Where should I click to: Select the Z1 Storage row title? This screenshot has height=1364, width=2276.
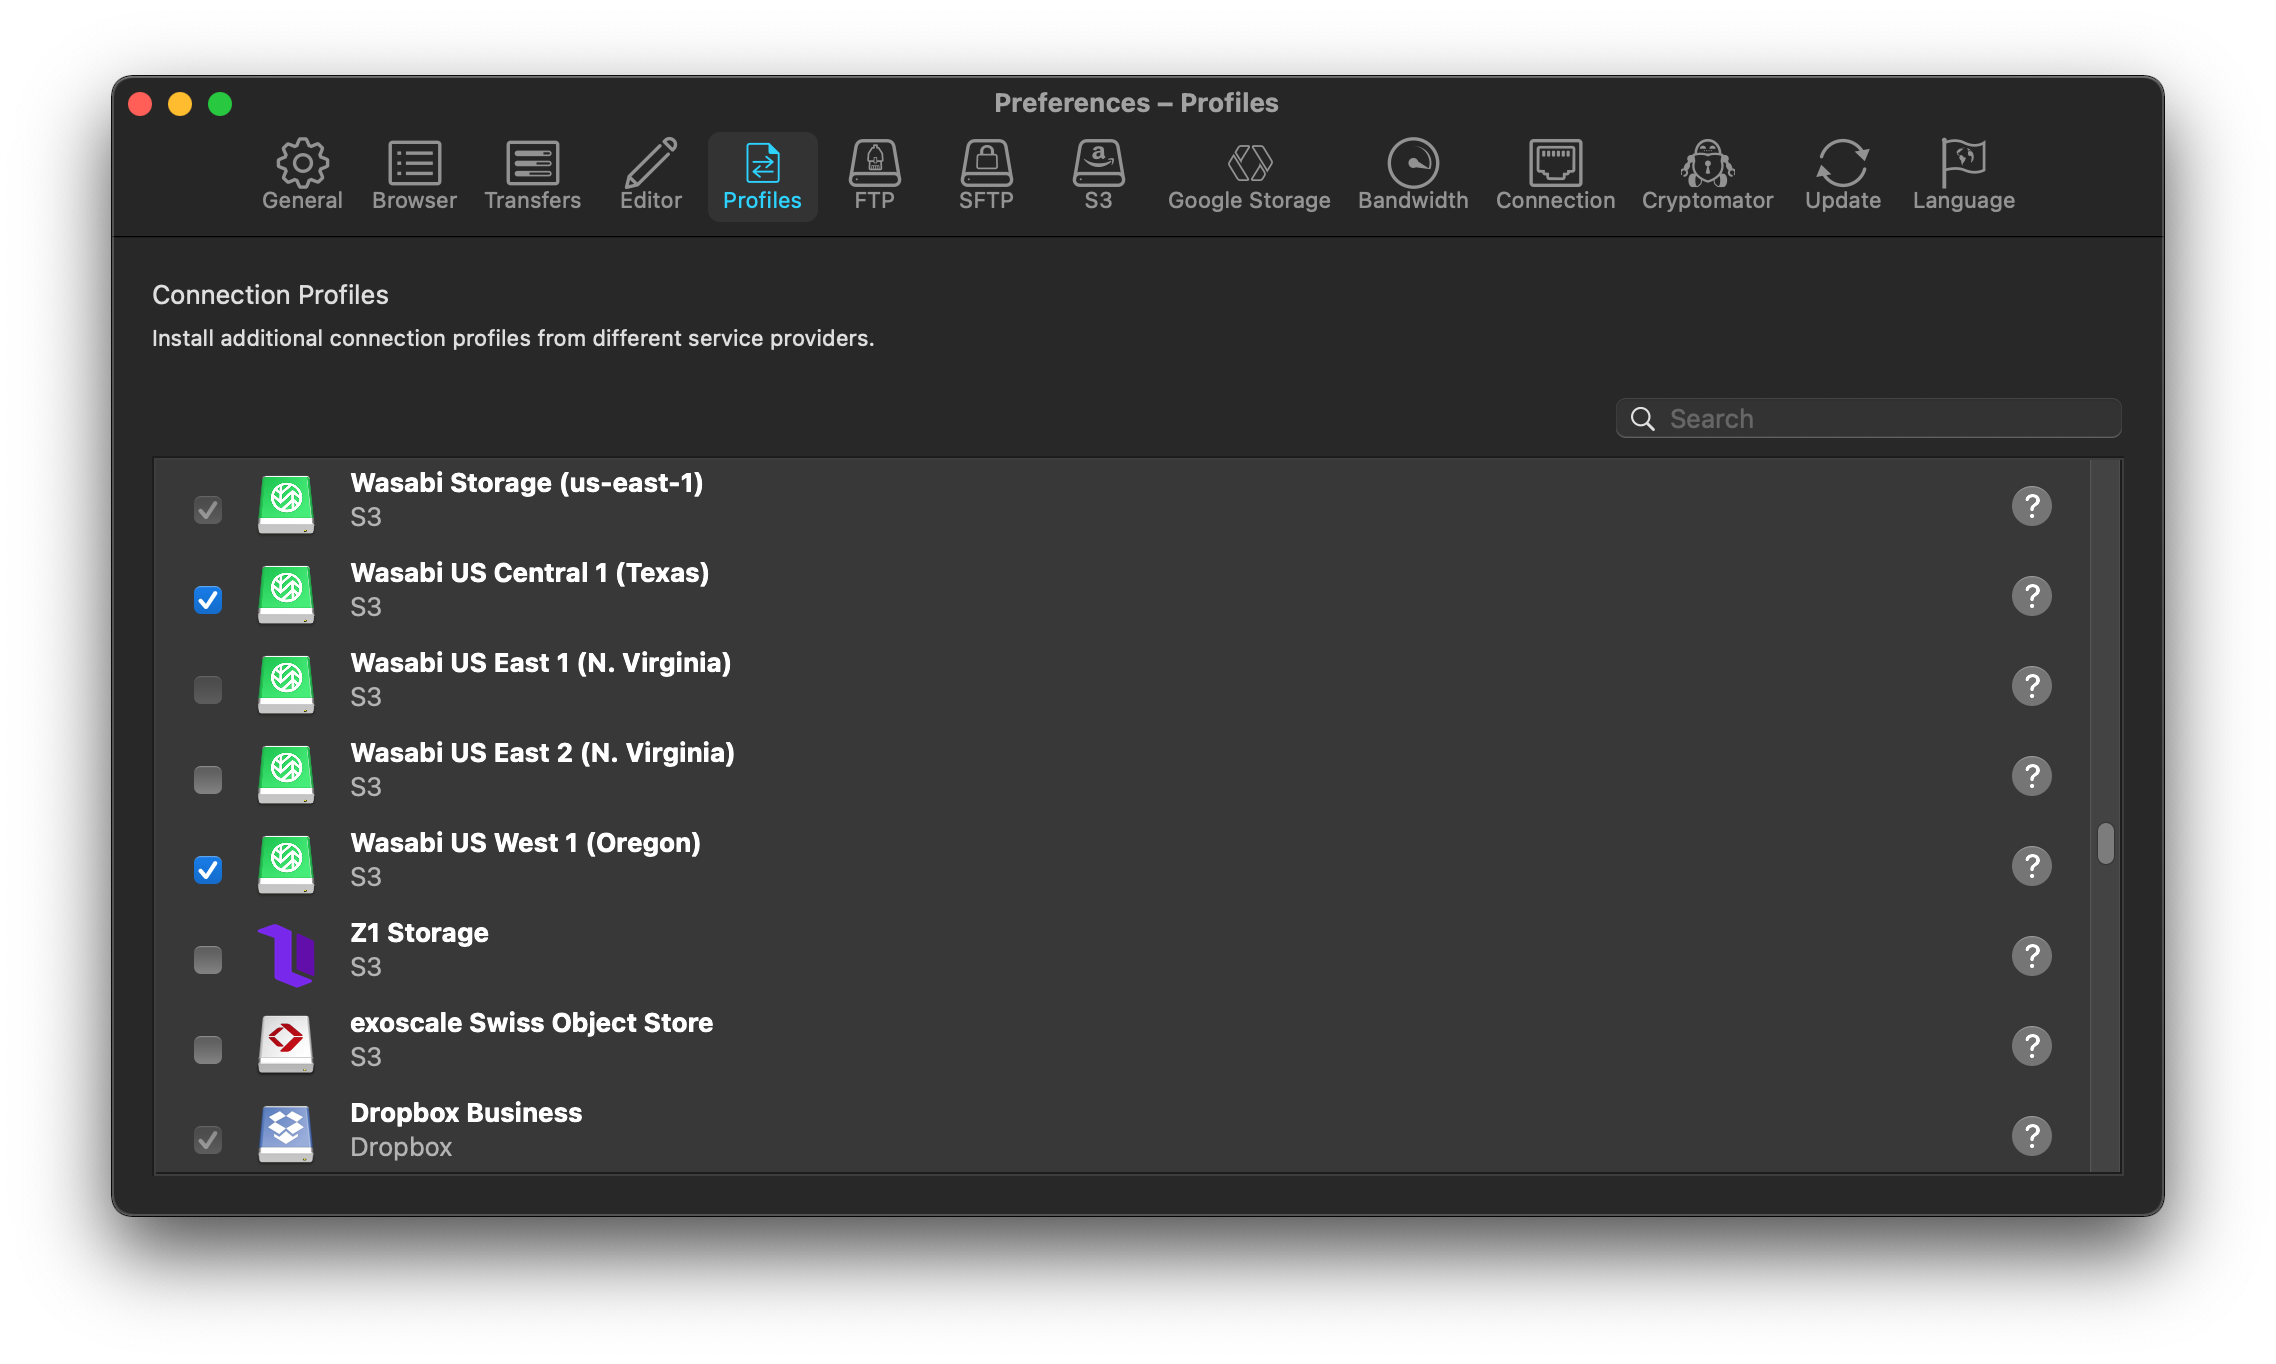[419, 933]
